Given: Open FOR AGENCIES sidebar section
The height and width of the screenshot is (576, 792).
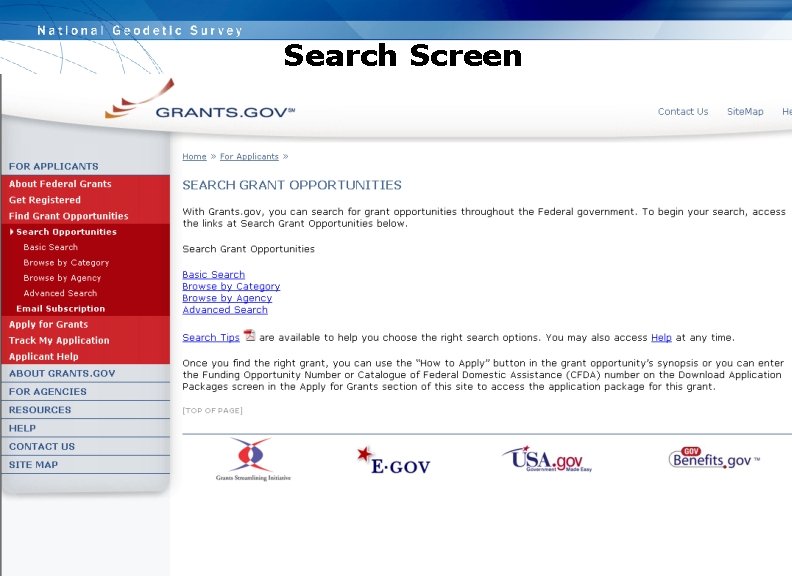Looking at the screenshot, I should [47, 392].
